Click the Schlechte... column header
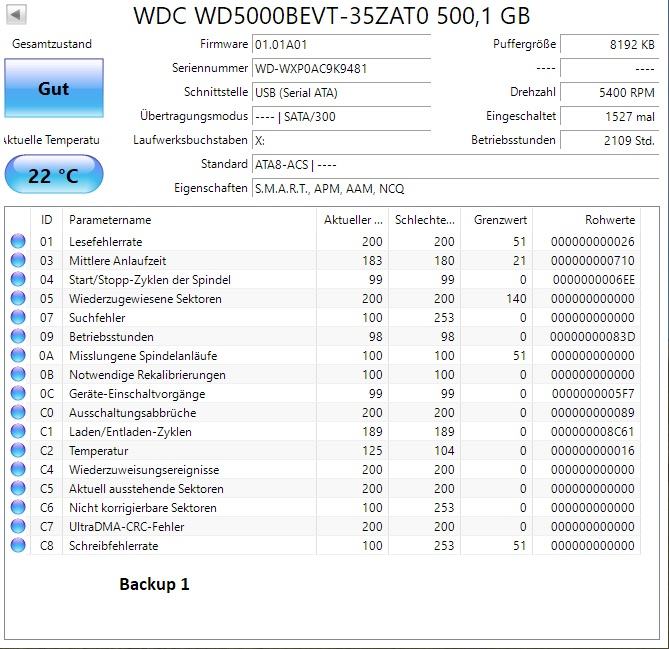Viewport: 669px width, 649px height. click(x=425, y=220)
